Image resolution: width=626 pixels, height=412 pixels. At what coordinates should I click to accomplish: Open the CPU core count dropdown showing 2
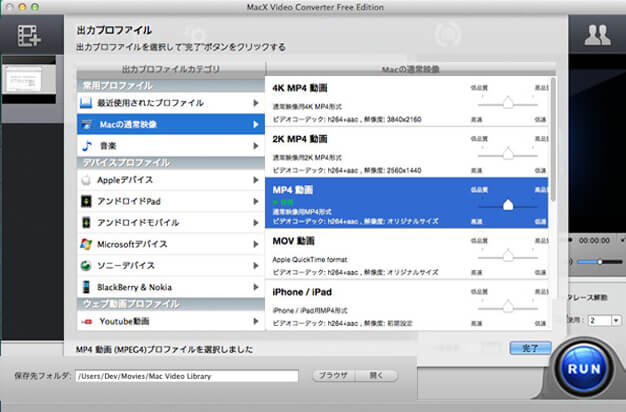tap(605, 320)
